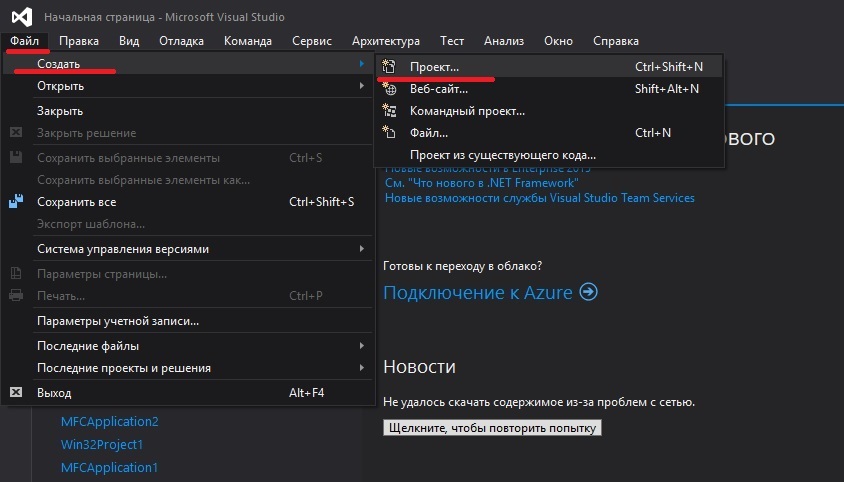Open the Анализ menu

[504, 41]
